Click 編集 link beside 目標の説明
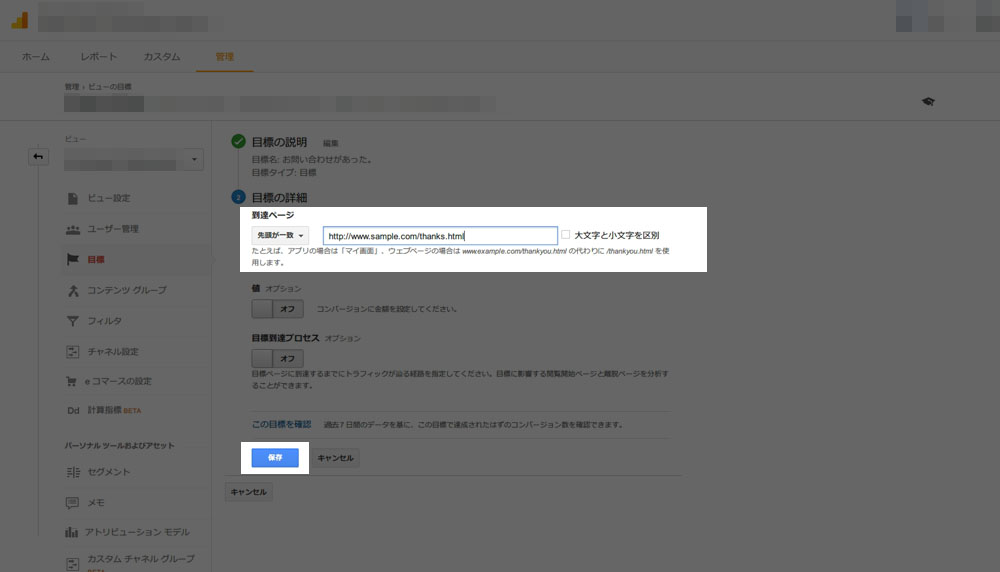This screenshot has height=572, width=1000. coord(330,143)
